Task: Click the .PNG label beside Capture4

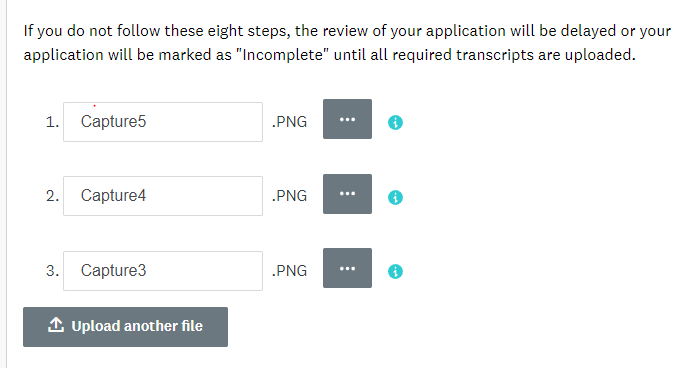Action: (289, 196)
